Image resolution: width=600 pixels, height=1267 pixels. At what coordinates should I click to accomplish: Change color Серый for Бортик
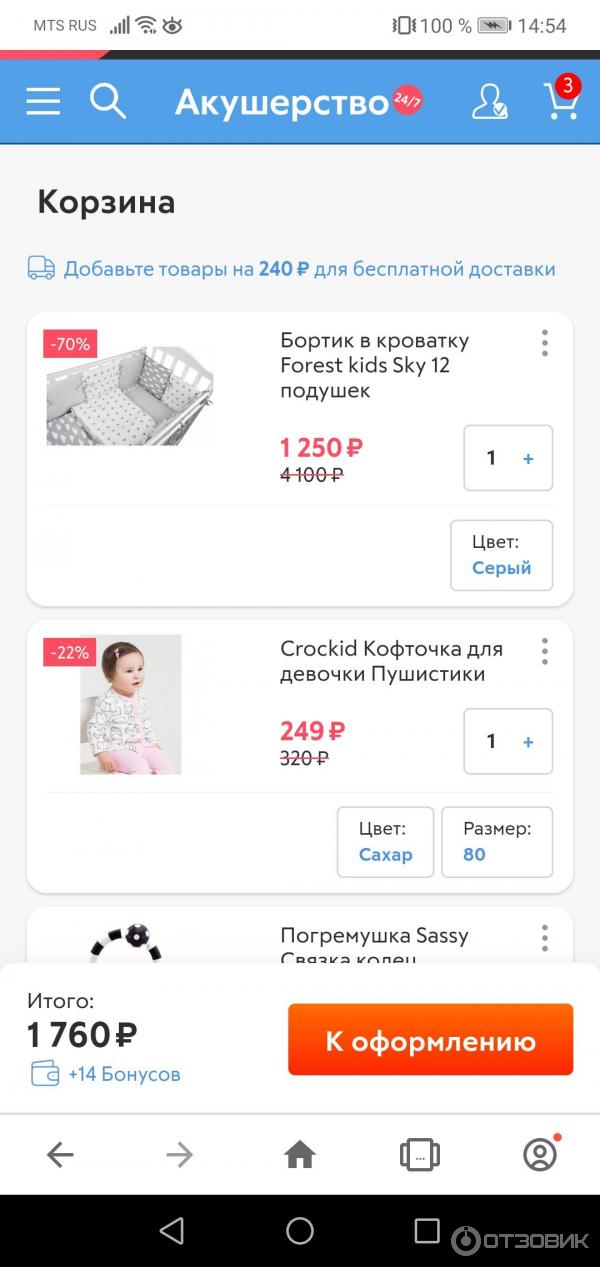coord(501,555)
